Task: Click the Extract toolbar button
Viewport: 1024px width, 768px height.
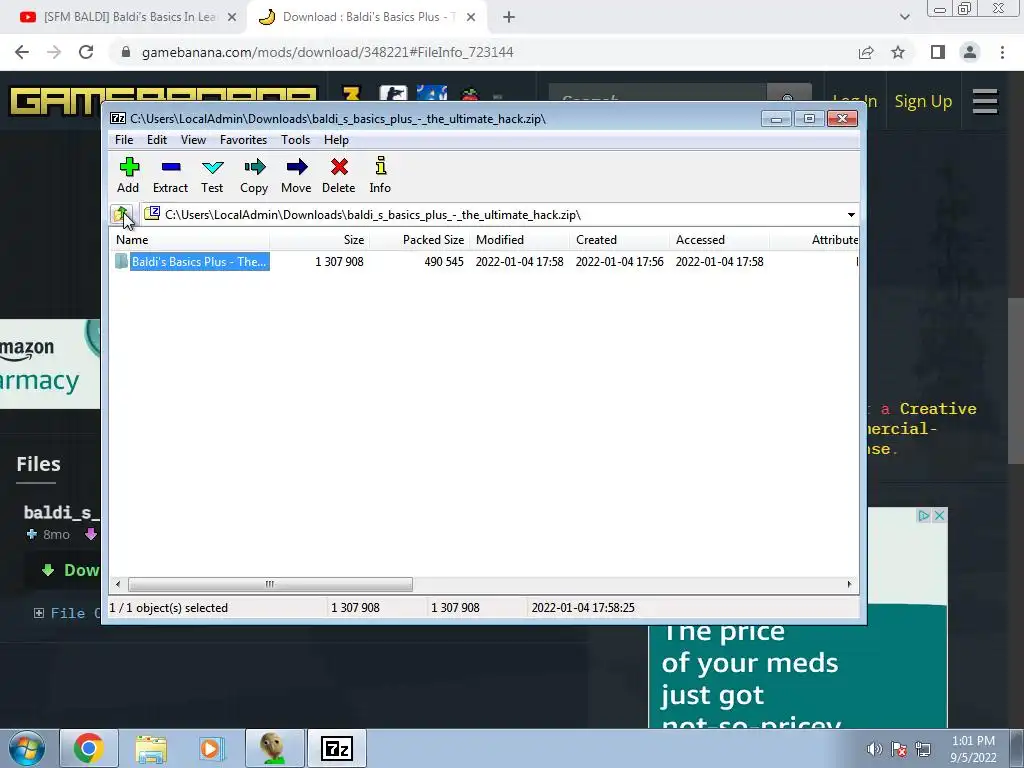Action: pyautogui.click(x=170, y=175)
